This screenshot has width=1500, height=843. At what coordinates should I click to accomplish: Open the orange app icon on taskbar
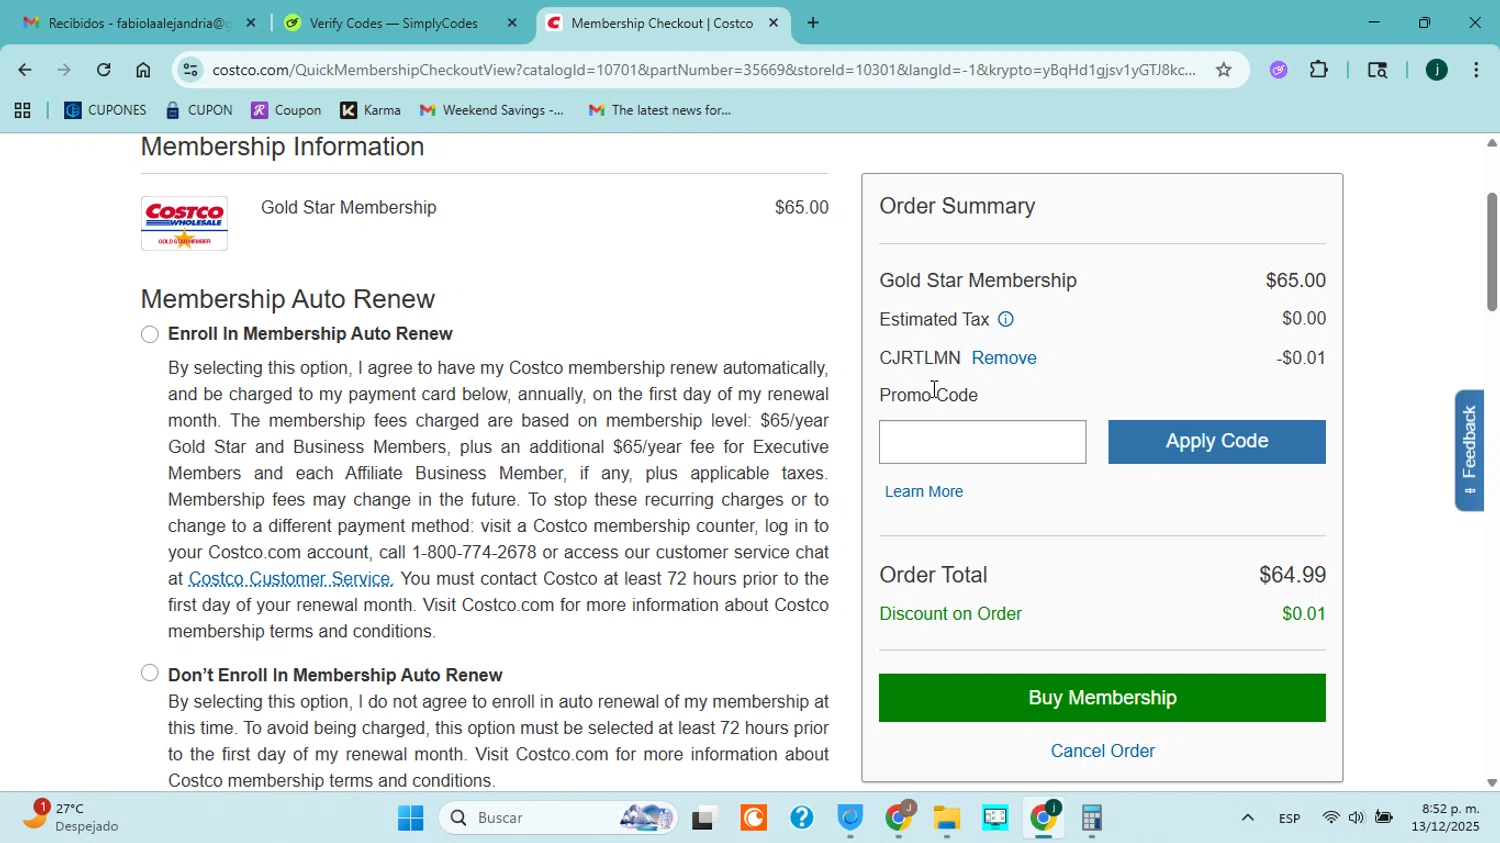(753, 819)
